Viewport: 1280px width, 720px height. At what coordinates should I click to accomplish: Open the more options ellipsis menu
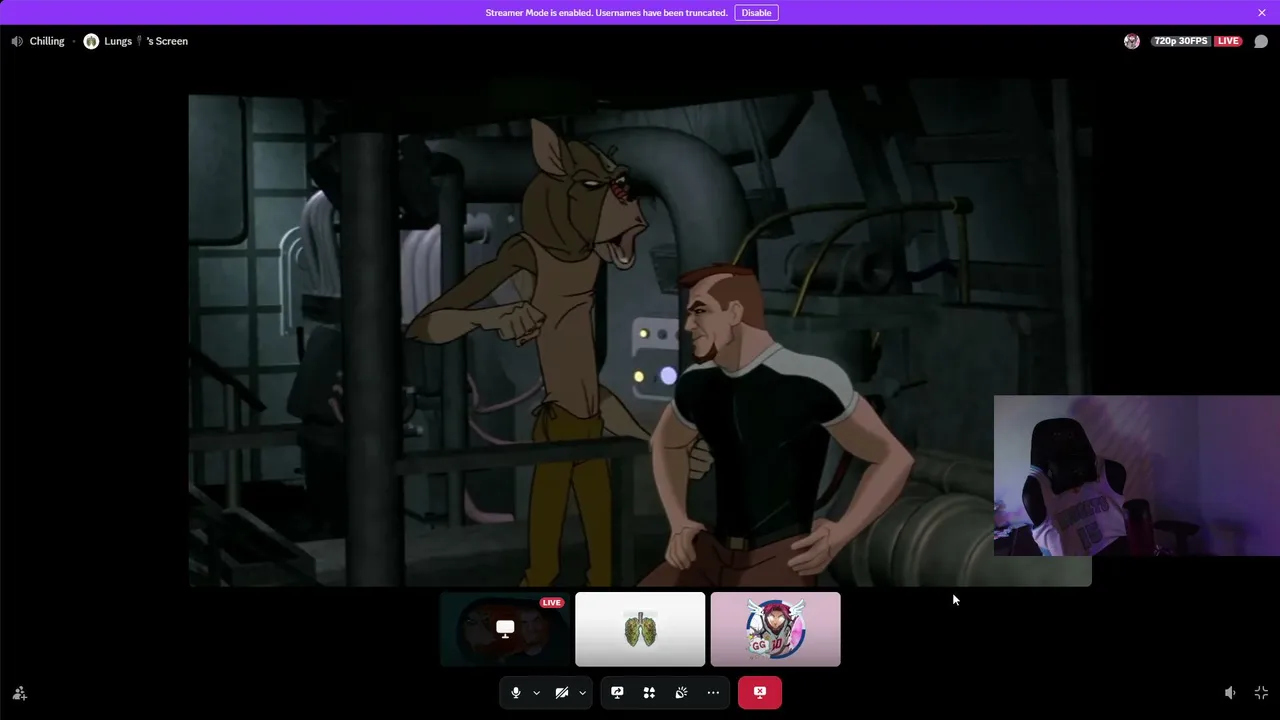[713, 692]
